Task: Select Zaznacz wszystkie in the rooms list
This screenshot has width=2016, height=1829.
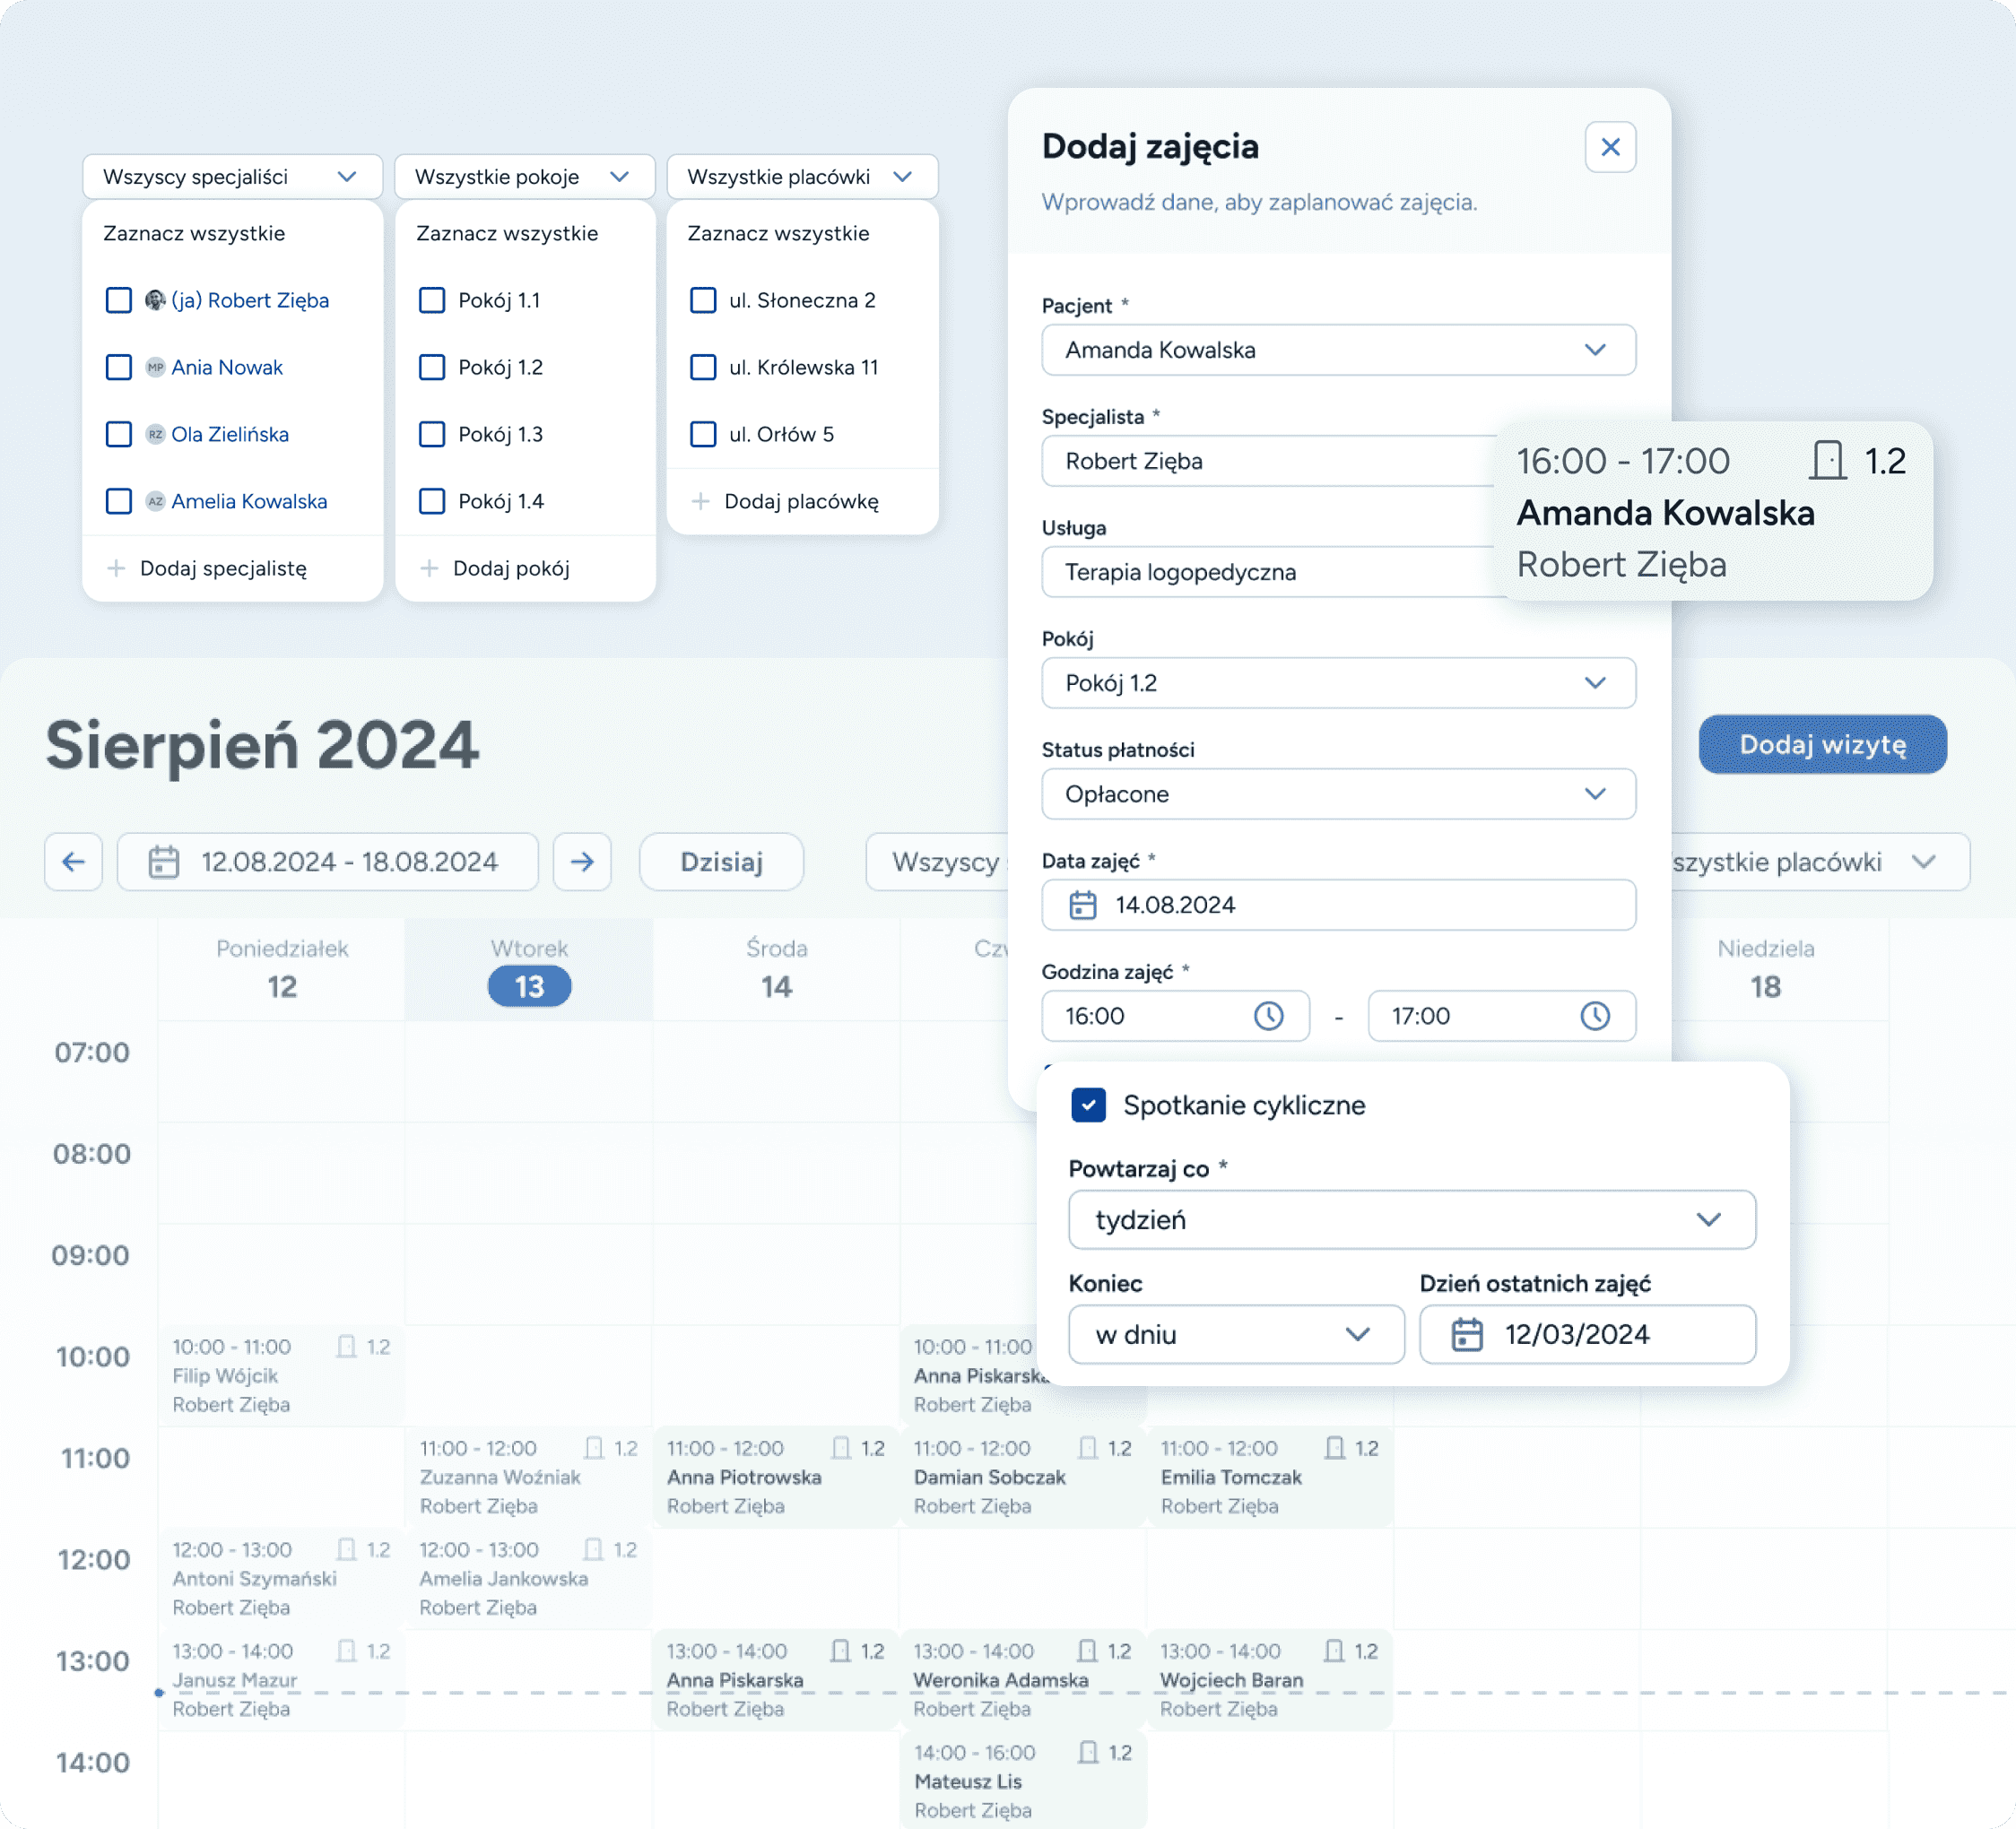Action: tap(507, 233)
